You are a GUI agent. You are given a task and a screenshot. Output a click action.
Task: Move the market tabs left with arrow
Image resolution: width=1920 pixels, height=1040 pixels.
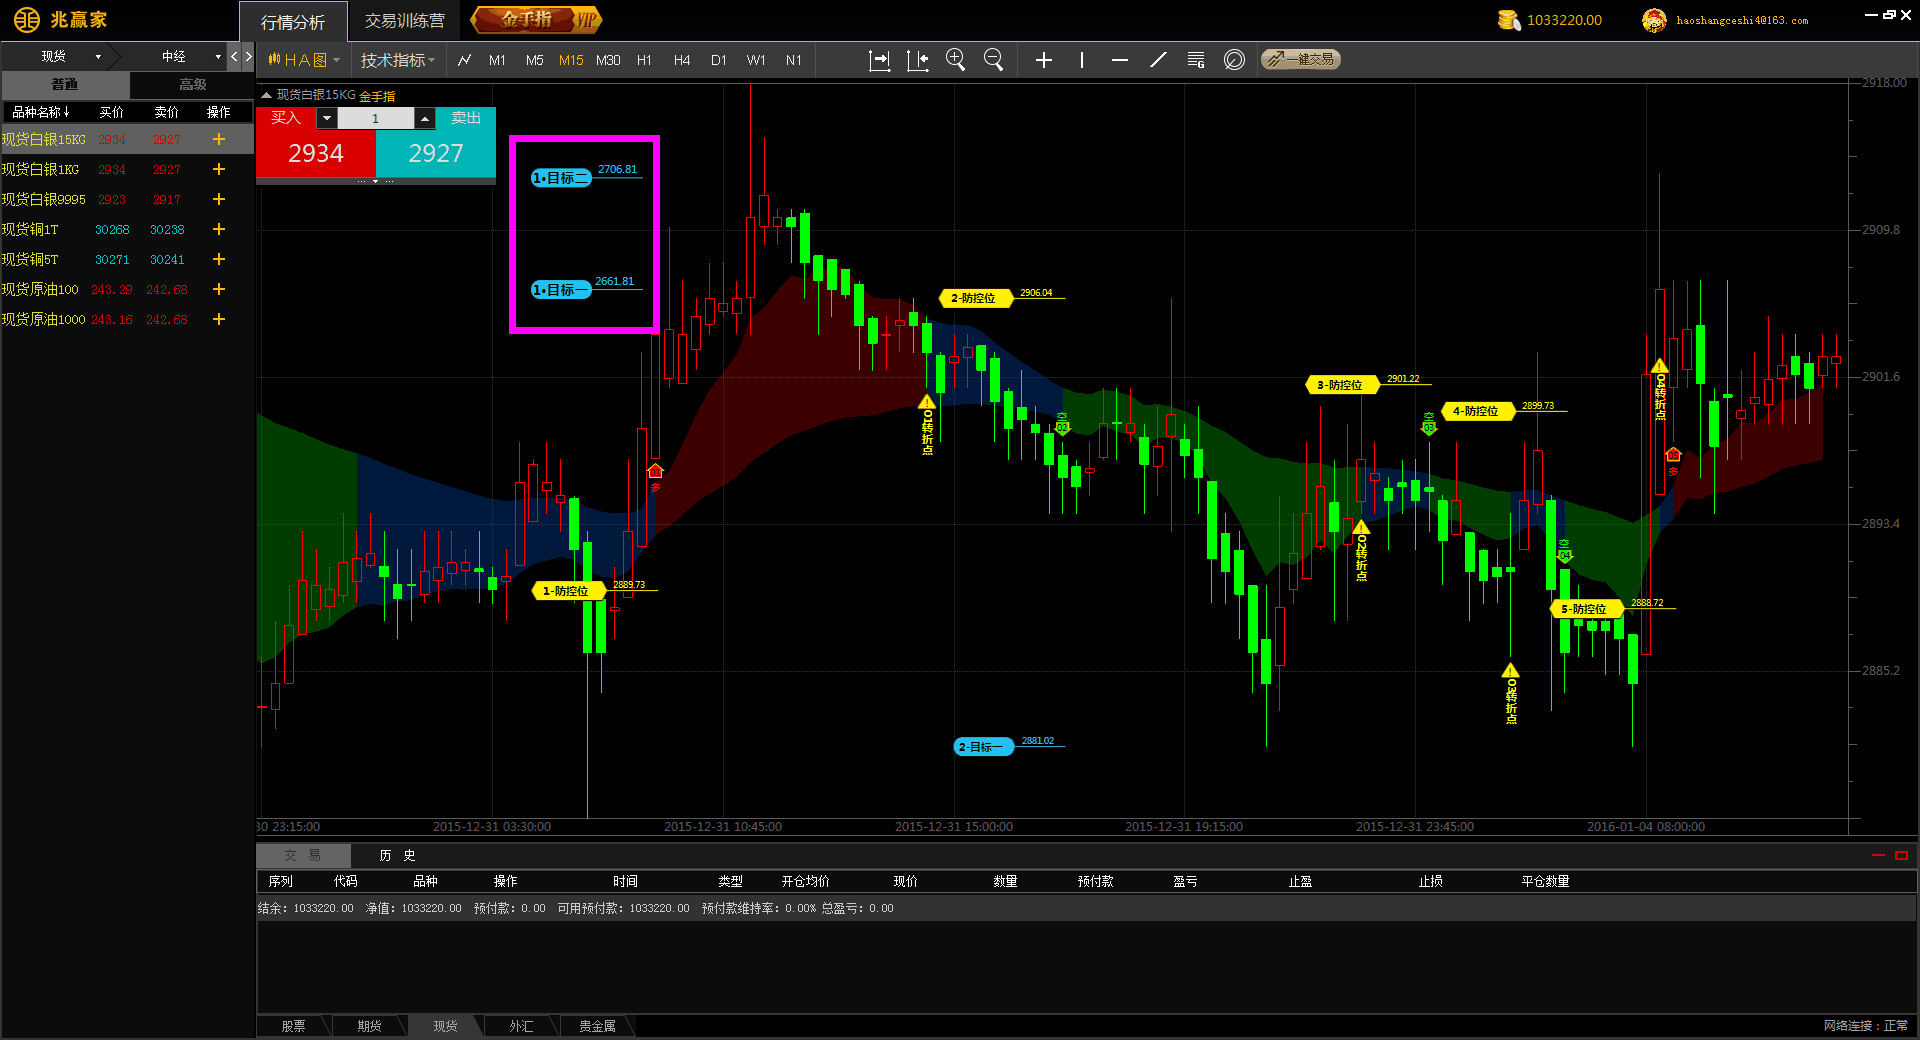[234, 56]
